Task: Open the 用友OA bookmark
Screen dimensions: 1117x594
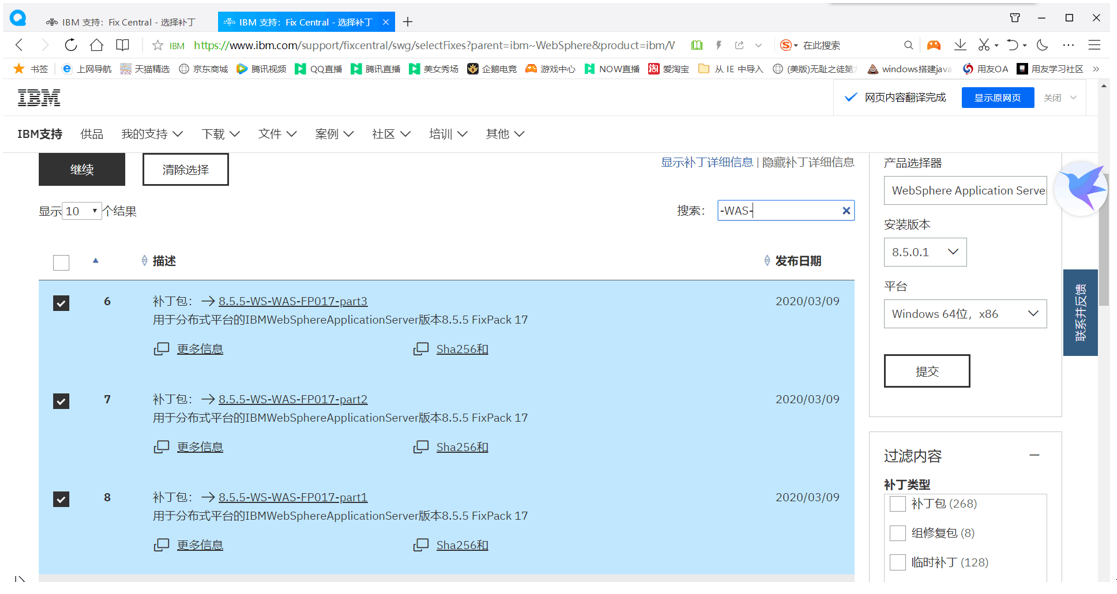Action: (986, 69)
